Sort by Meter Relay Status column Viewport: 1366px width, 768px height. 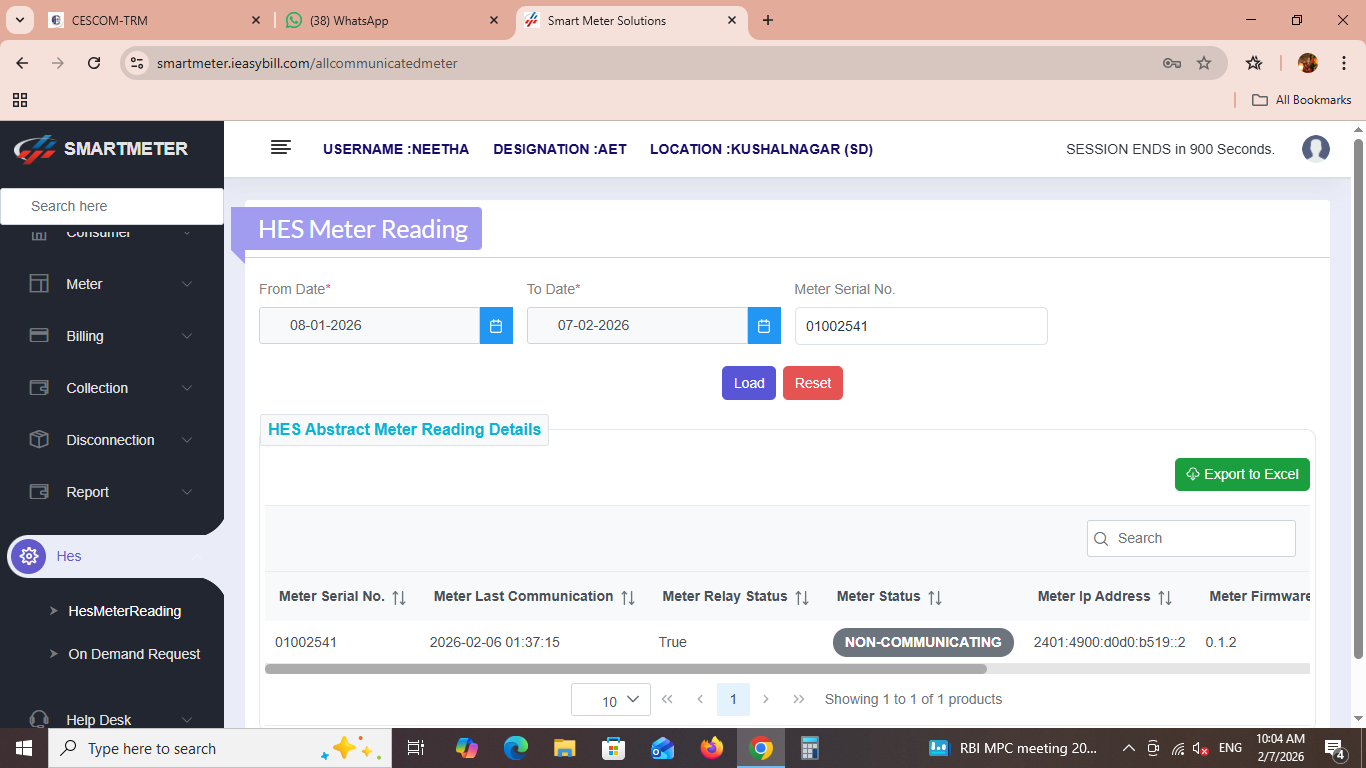[802, 598]
